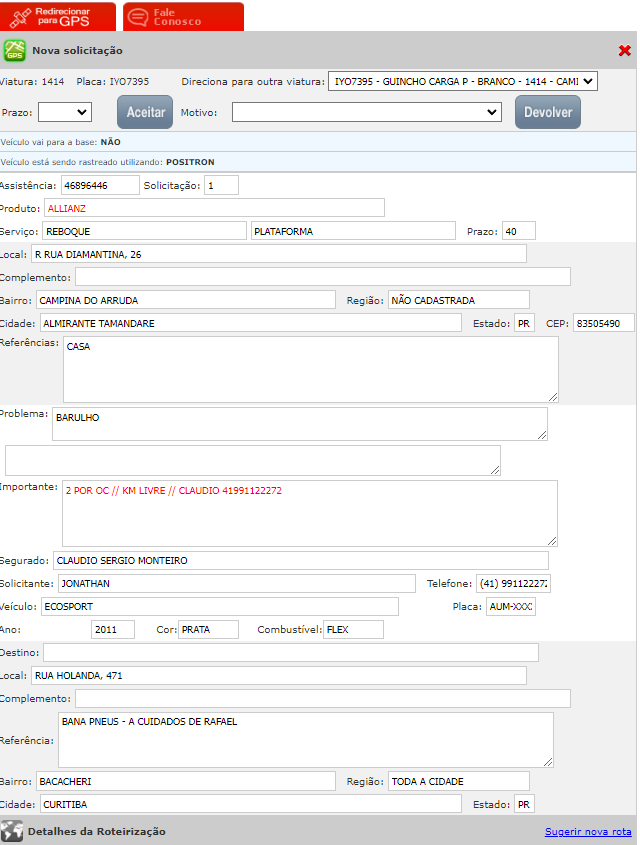640x845 pixels.
Task: Click the green GPS icon beside Nova solicitação
Action: [14, 50]
